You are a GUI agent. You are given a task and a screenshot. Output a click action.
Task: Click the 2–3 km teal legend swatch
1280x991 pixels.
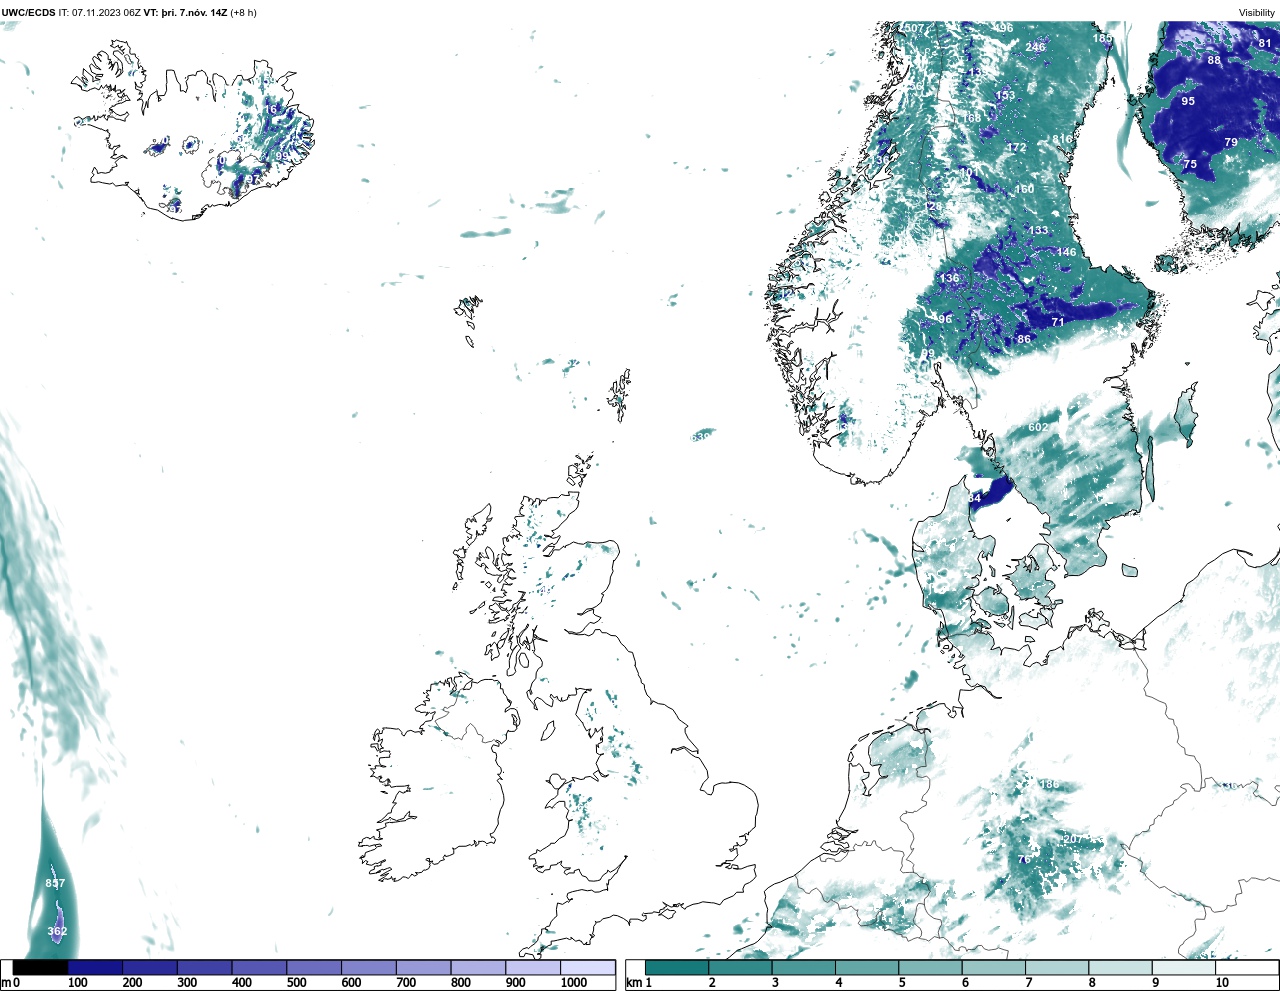point(740,967)
